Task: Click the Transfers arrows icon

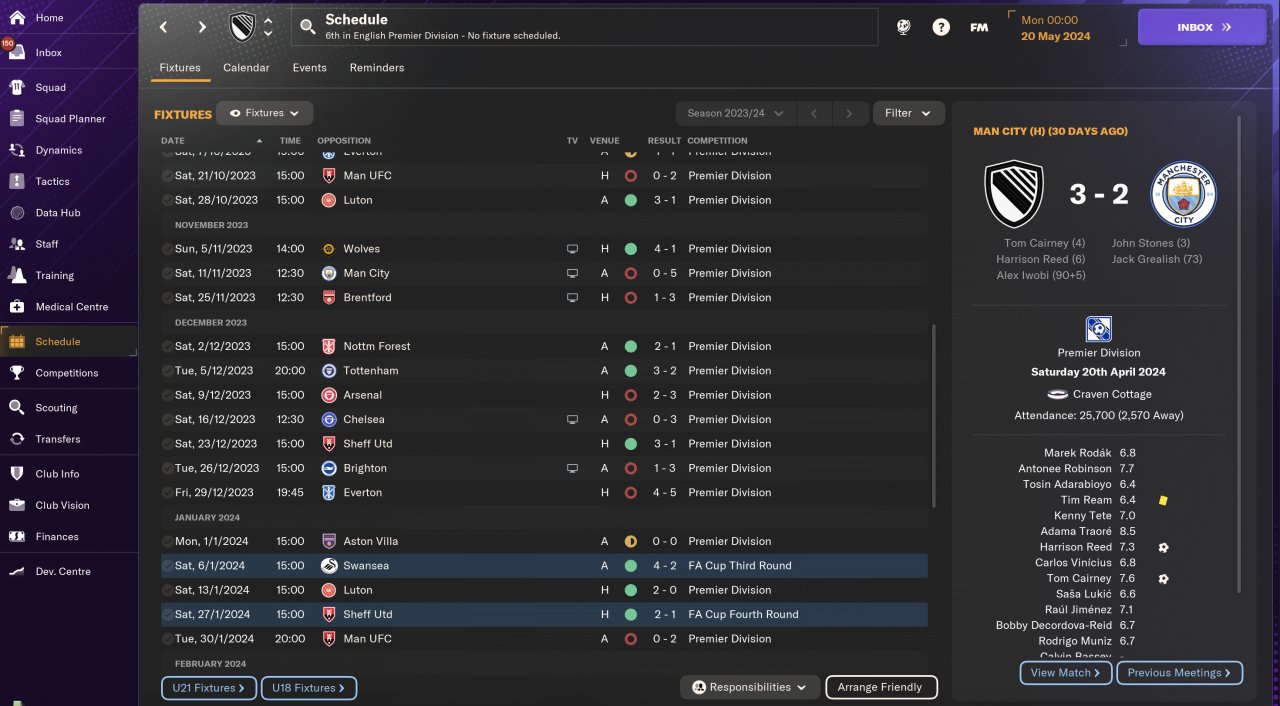Action: click(x=17, y=439)
